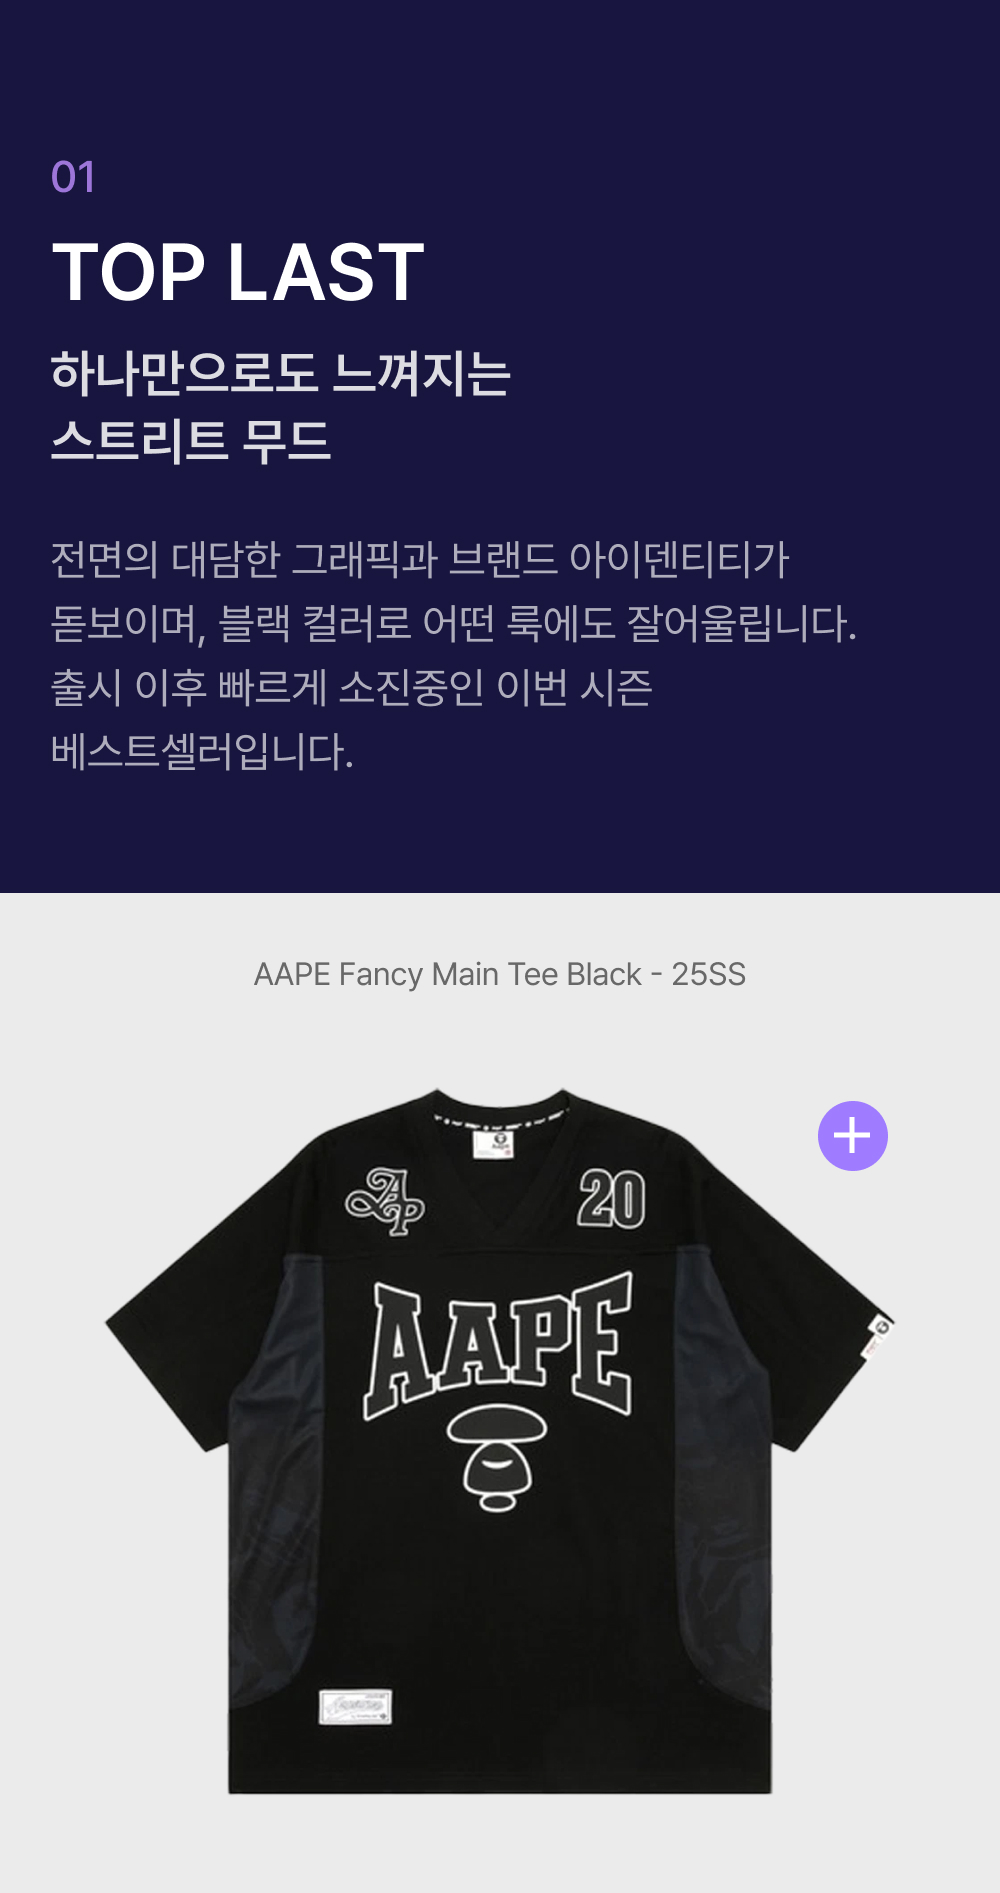Click the neck label tag on collar
This screenshot has width=1000, height=1893.
coord(493,1144)
